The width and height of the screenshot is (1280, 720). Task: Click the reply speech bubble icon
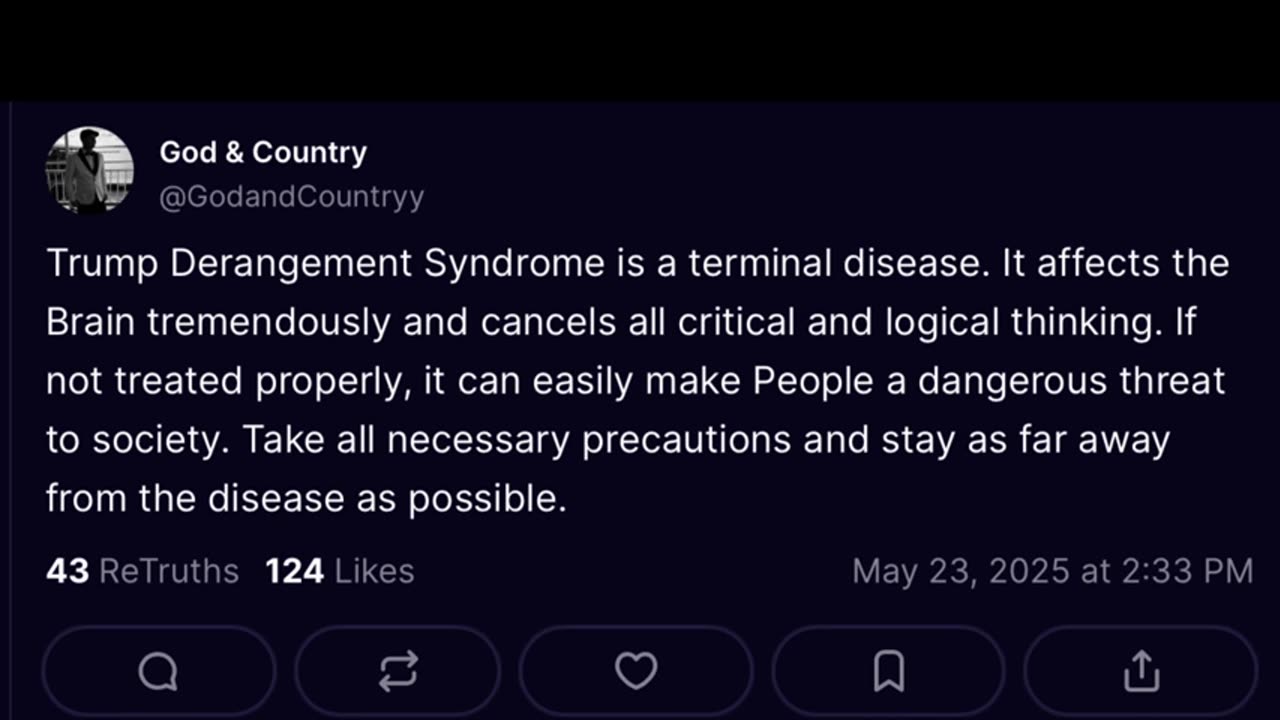(158, 671)
